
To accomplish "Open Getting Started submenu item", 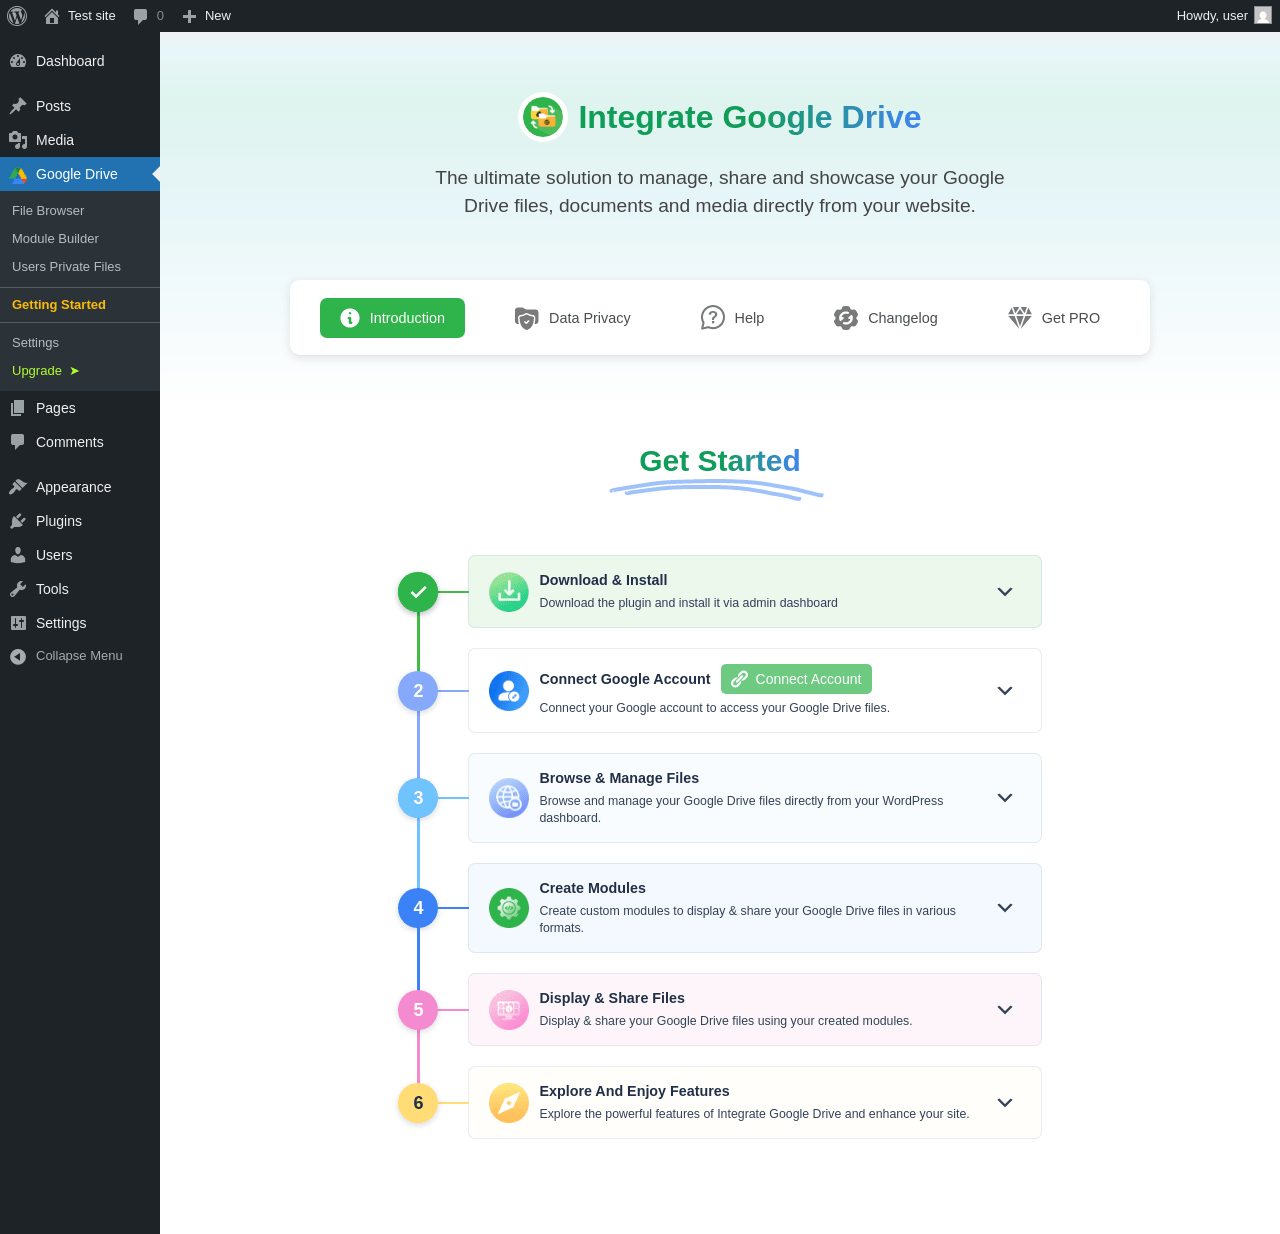I will [x=80, y=305].
